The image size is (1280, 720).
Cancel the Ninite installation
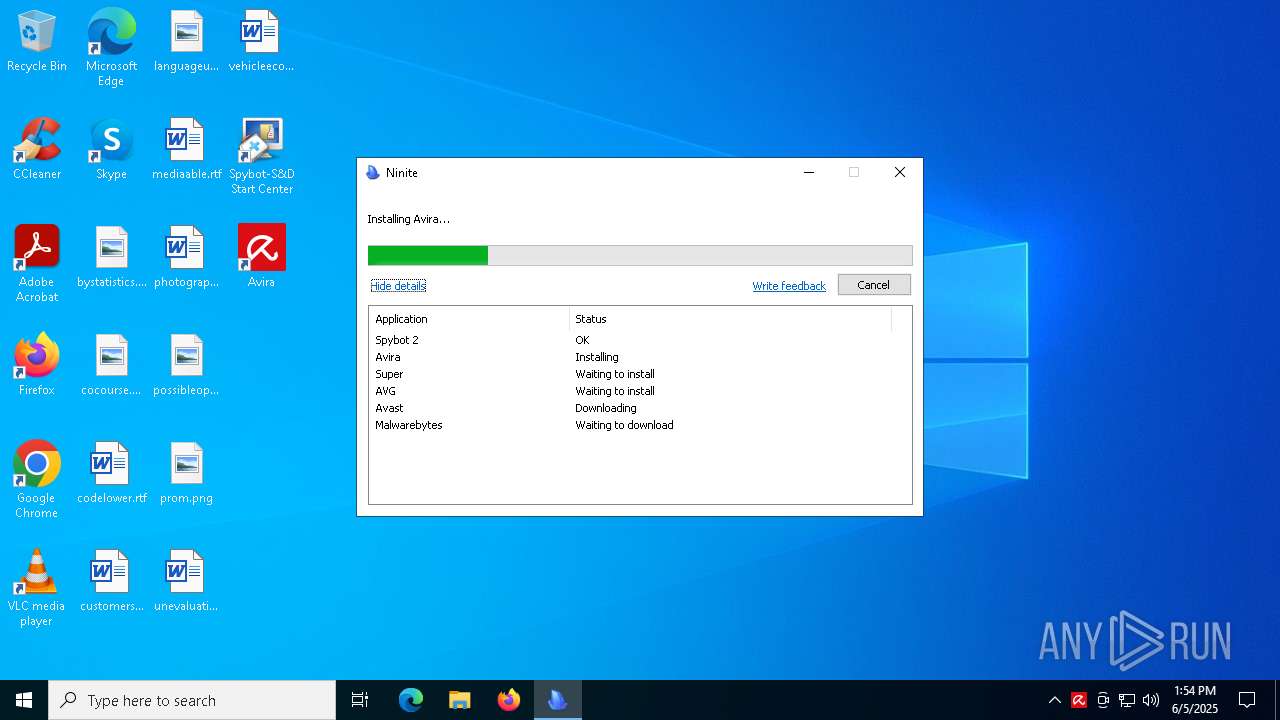pos(873,285)
